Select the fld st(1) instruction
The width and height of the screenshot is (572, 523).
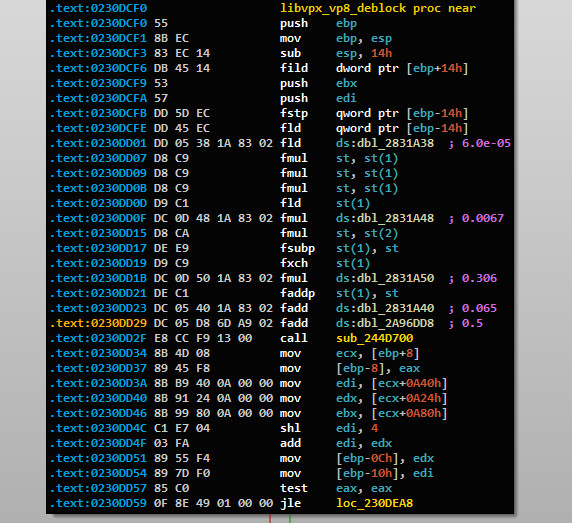tap(325, 203)
